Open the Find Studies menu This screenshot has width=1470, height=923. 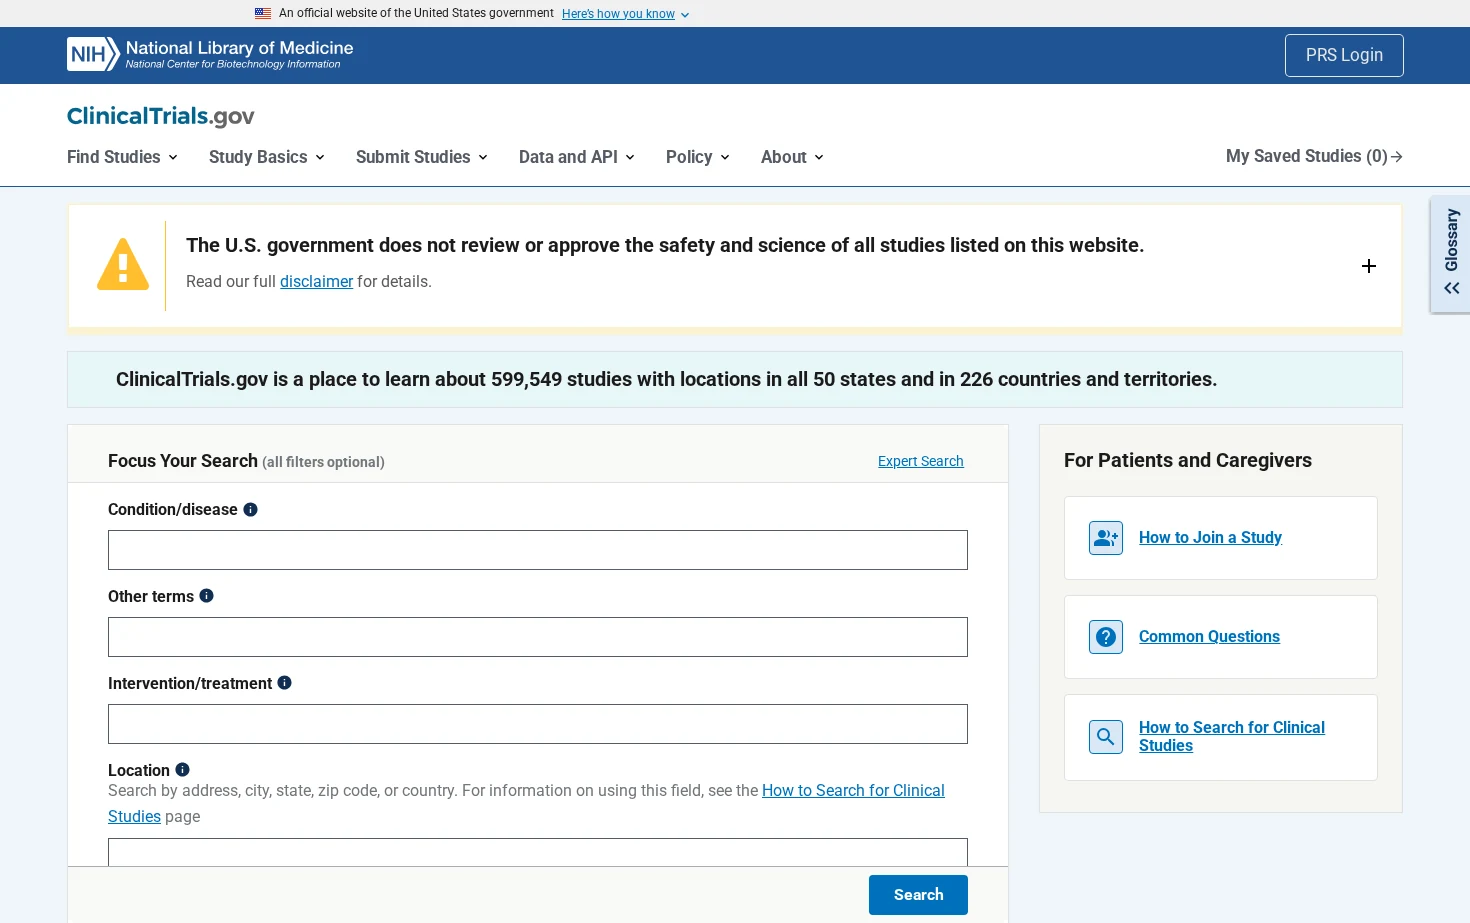tap(122, 157)
